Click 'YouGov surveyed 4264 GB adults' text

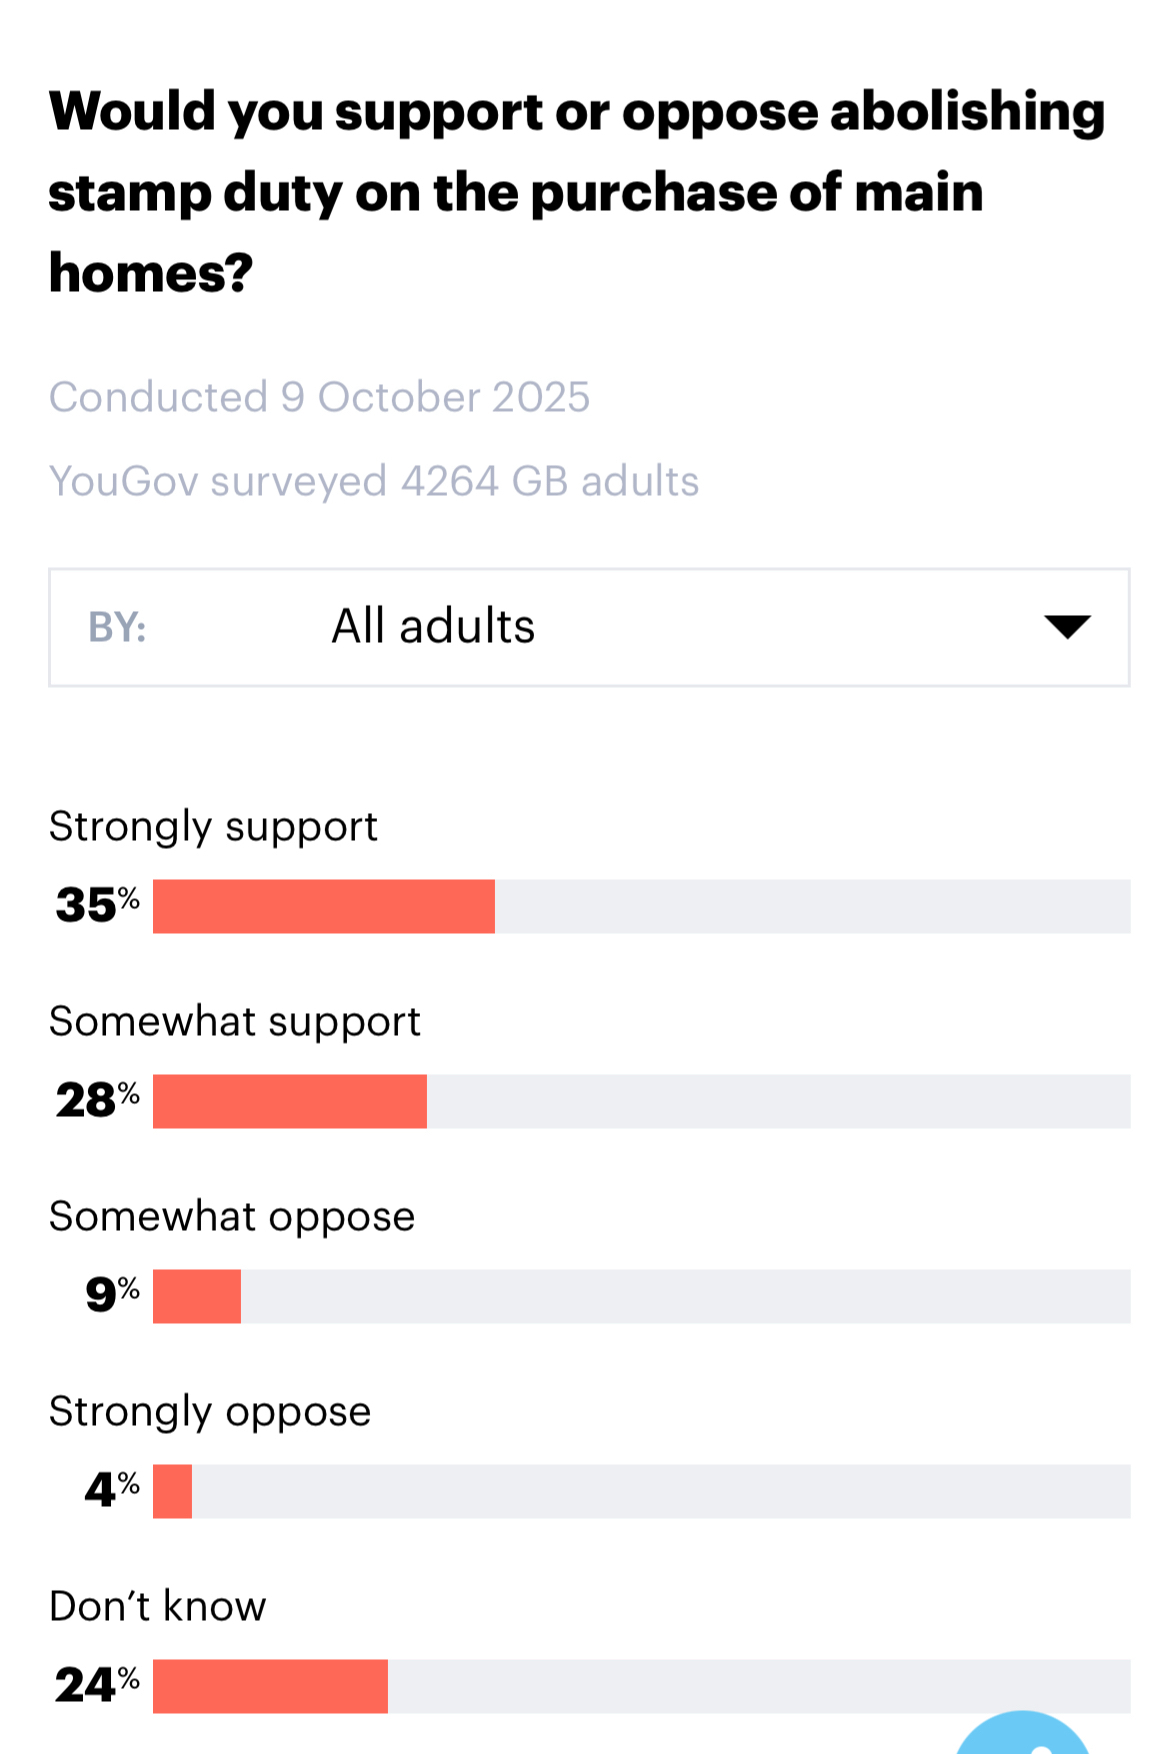[x=374, y=481]
